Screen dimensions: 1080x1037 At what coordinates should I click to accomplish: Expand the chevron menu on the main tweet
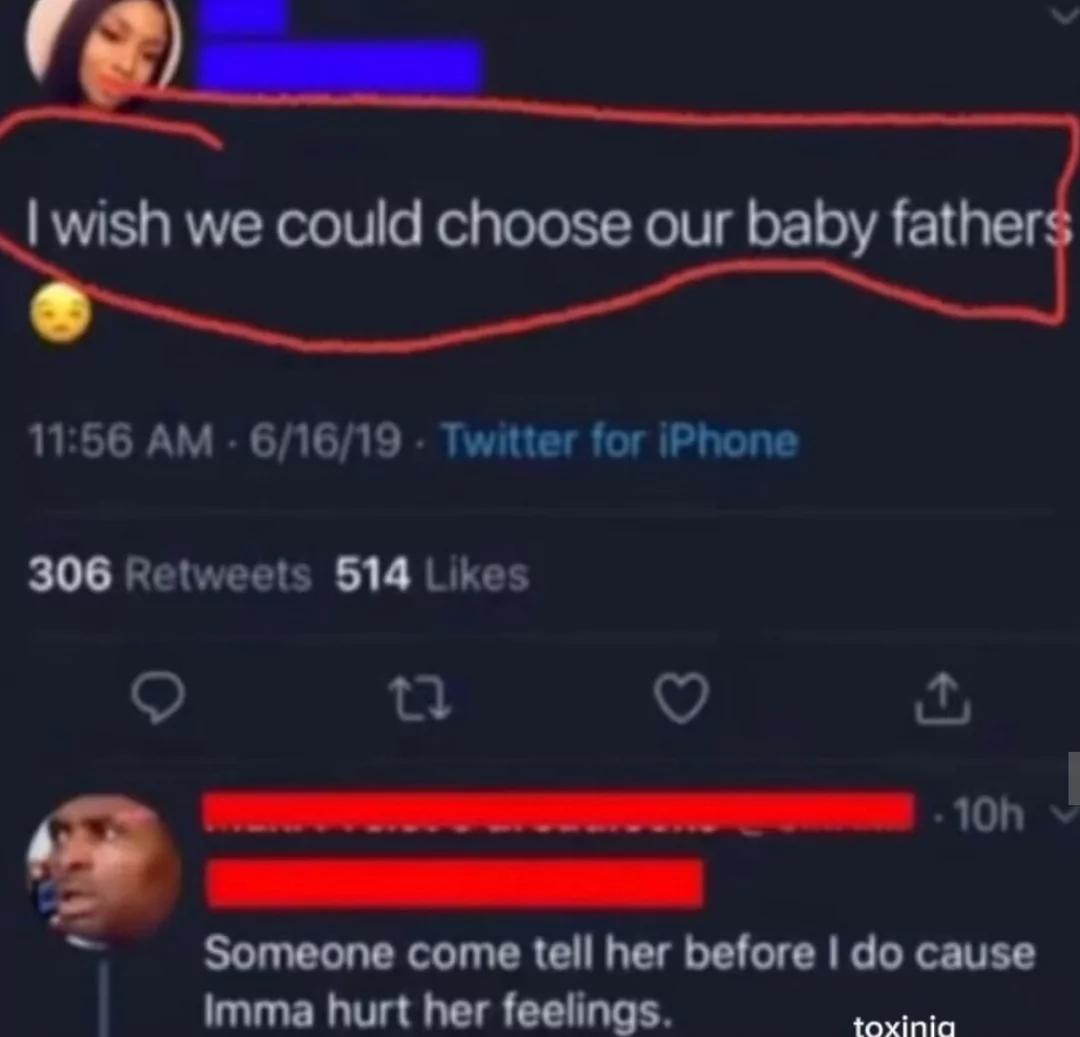(1065, 14)
